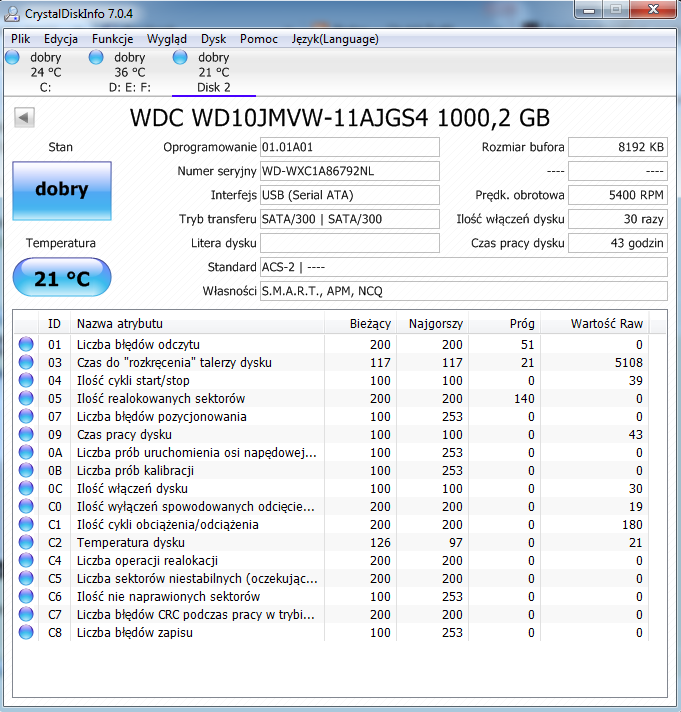Click the Interfejs USB (Serial ATA) field
The height and width of the screenshot is (712, 681).
(x=350, y=195)
